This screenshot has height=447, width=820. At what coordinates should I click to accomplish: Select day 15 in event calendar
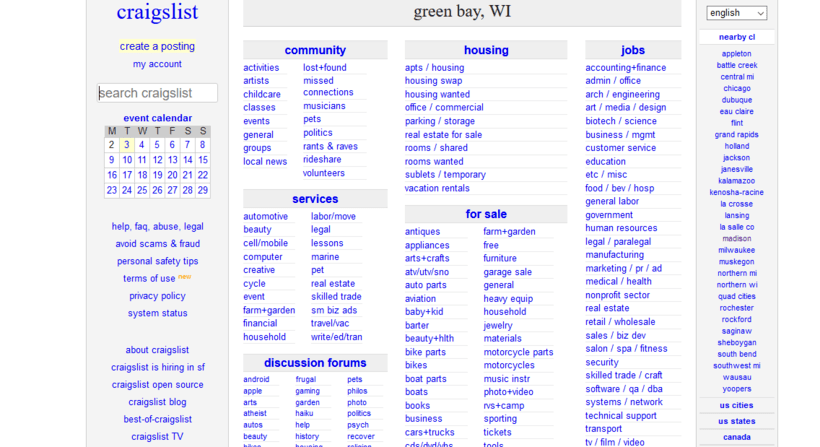tap(203, 160)
